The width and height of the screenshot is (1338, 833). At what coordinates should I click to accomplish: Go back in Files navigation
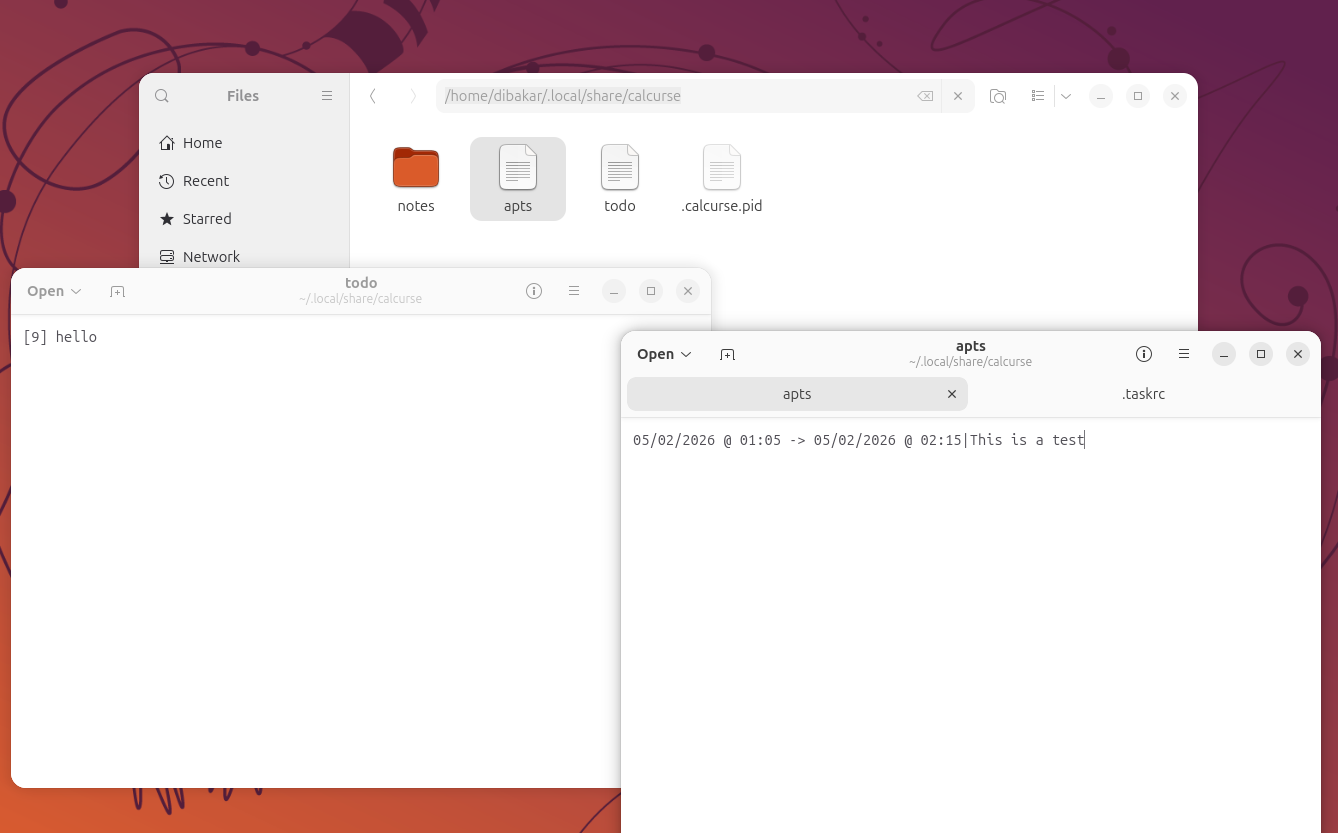[x=372, y=96]
